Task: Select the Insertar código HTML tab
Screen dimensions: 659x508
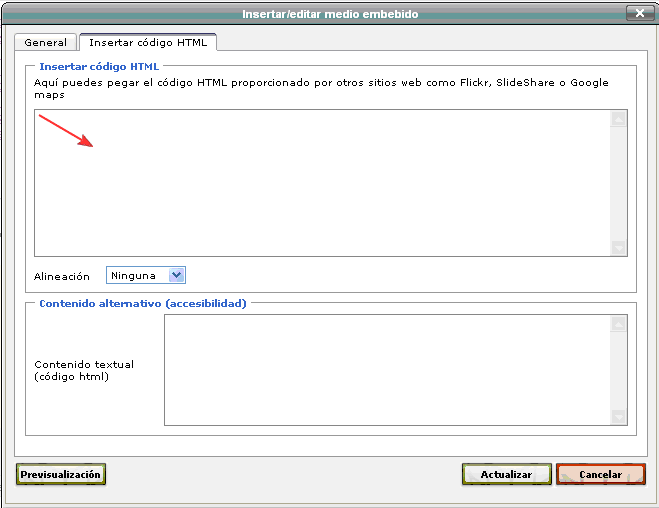Action: tap(148, 43)
